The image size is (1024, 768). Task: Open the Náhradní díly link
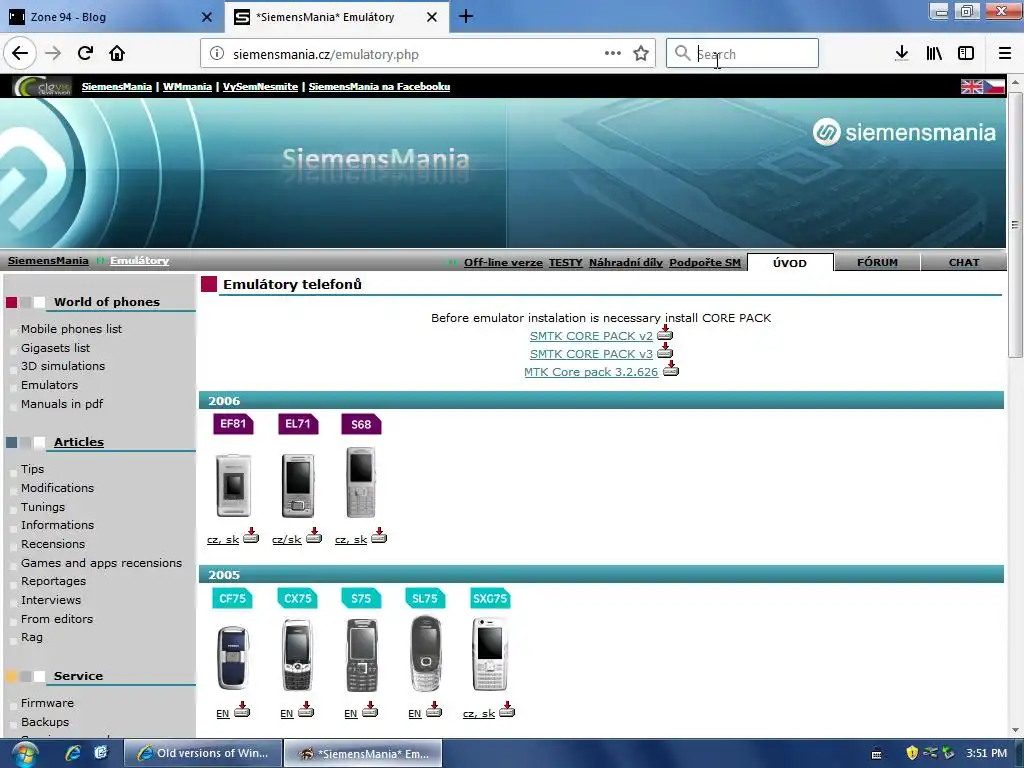click(626, 263)
